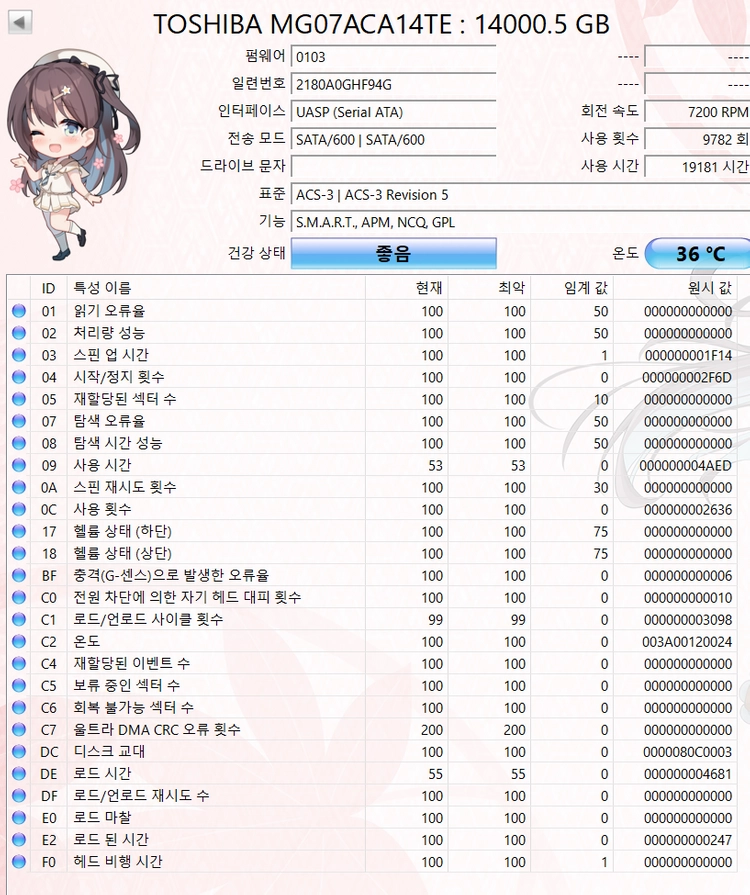Select the 디스크 교대 attribute name
Viewport: 750px width, 895px height.
pyautogui.click(x=109, y=752)
